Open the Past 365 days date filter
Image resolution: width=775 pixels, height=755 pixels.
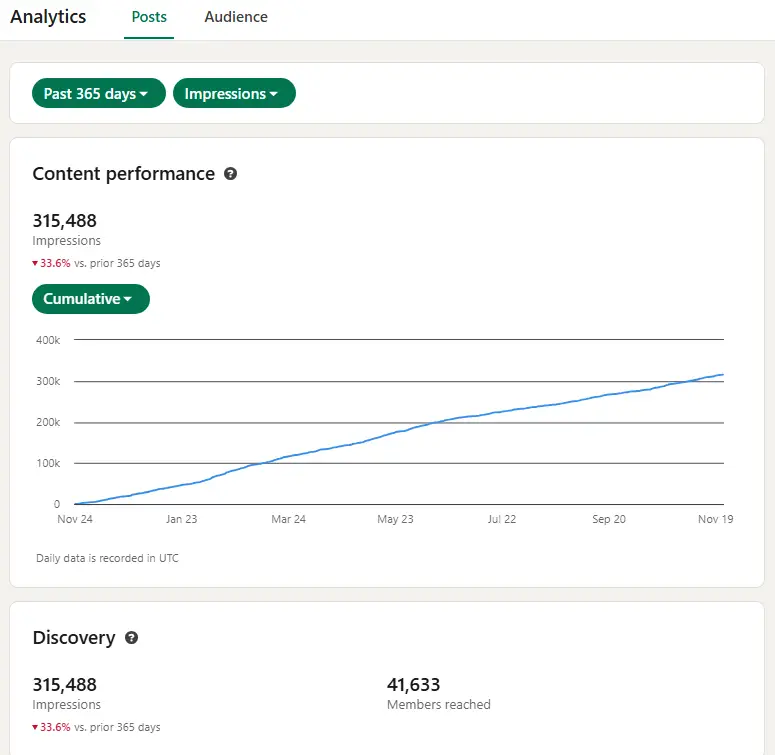97,93
